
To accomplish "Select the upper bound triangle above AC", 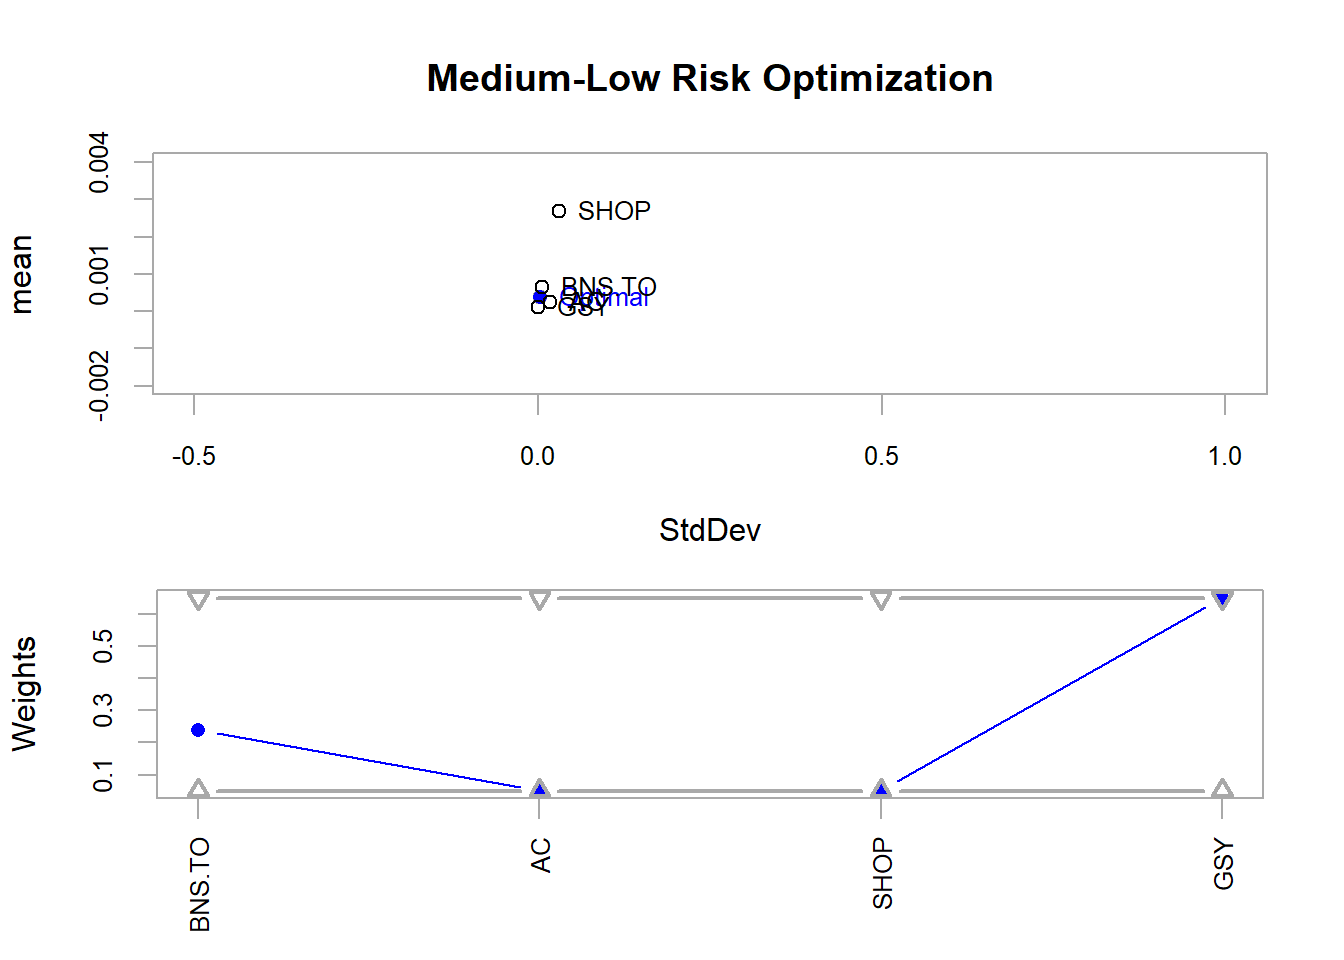I will tap(540, 600).
